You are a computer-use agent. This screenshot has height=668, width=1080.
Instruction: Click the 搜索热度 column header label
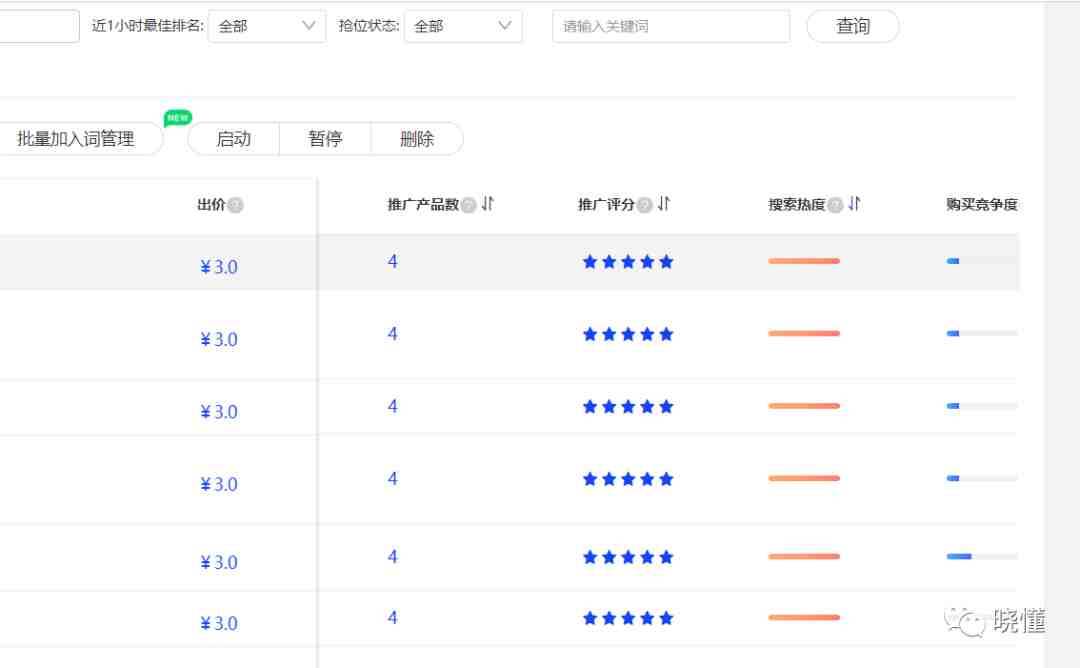click(x=797, y=205)
